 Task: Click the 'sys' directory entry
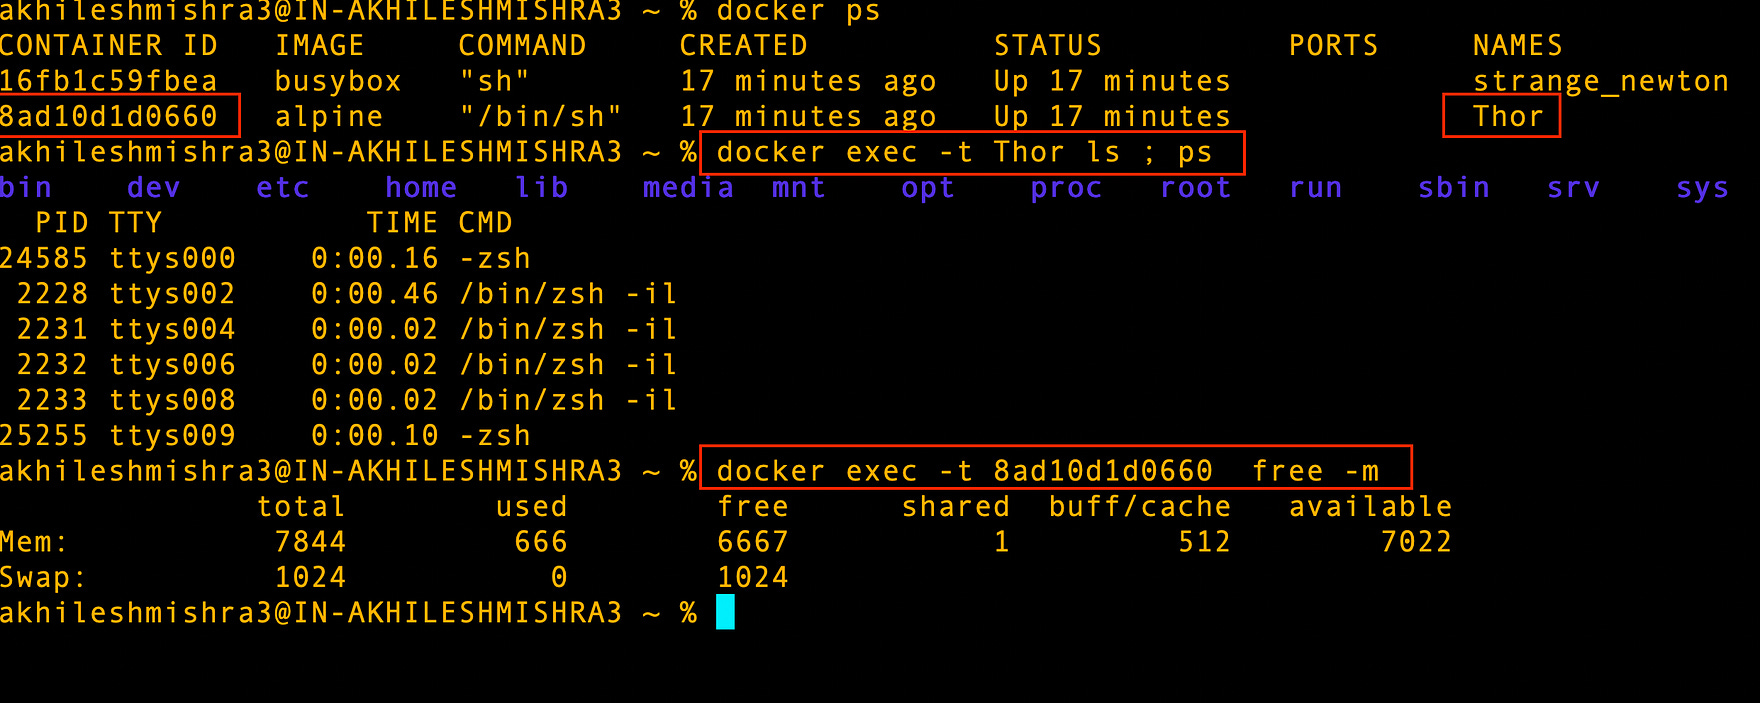tap(1702, 187)
